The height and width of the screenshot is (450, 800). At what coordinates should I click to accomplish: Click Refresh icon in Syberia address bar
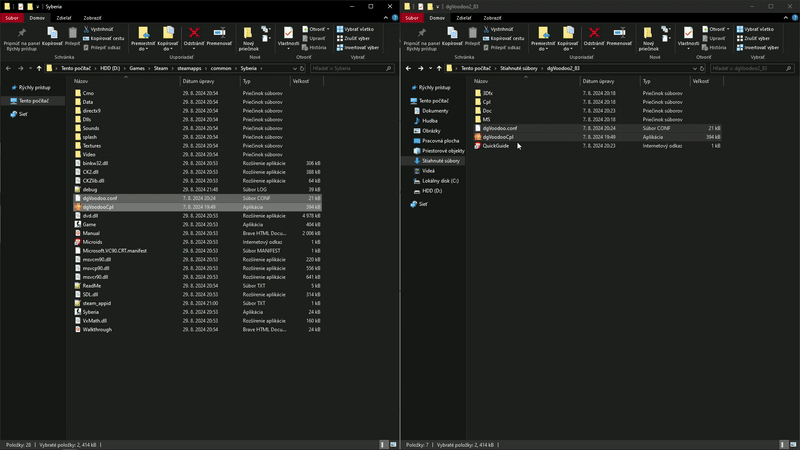click(x=302, y=68)
